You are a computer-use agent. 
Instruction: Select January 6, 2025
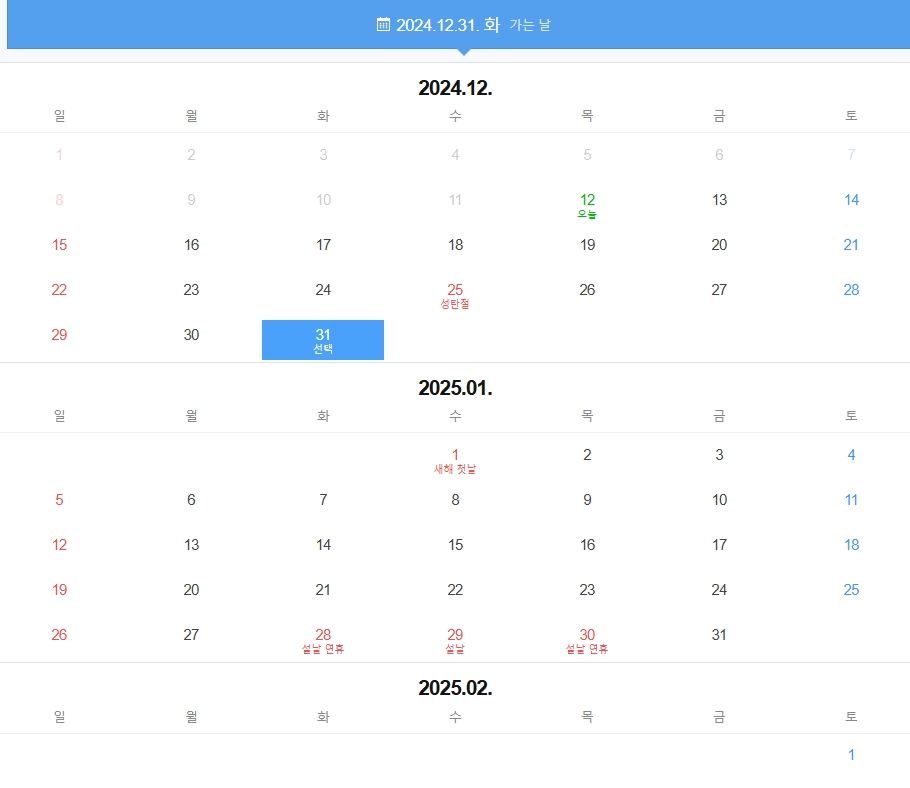point(192,500)
